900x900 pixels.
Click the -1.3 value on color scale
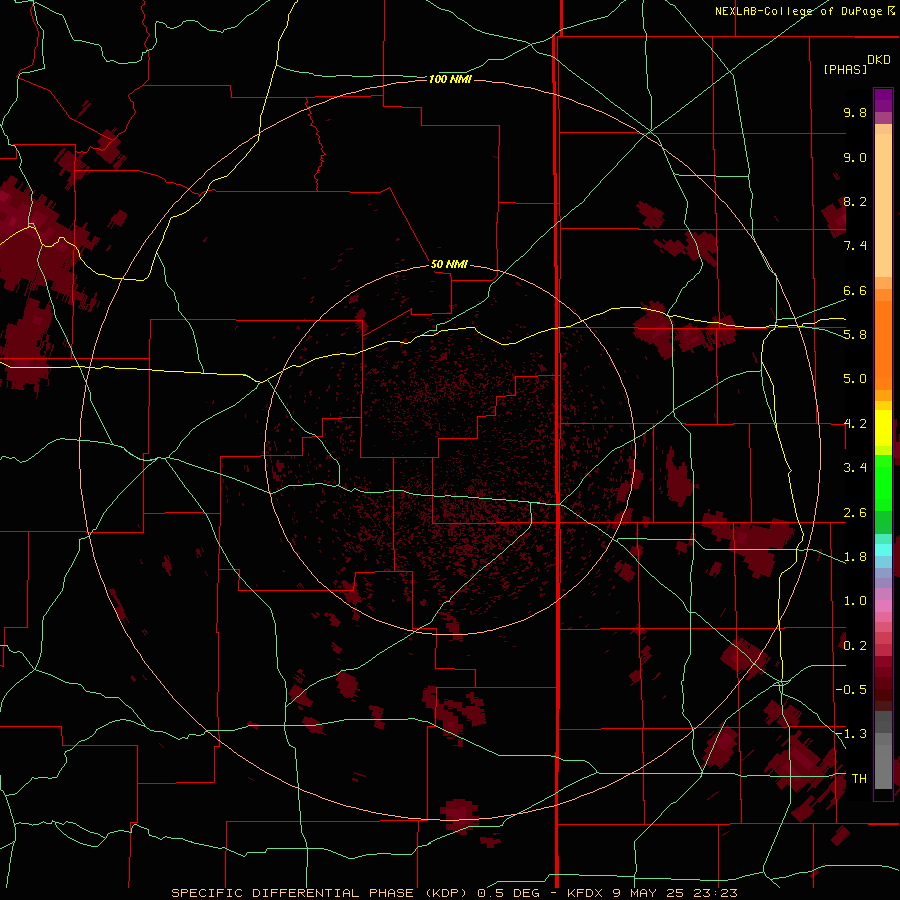(x=851, y=734)
